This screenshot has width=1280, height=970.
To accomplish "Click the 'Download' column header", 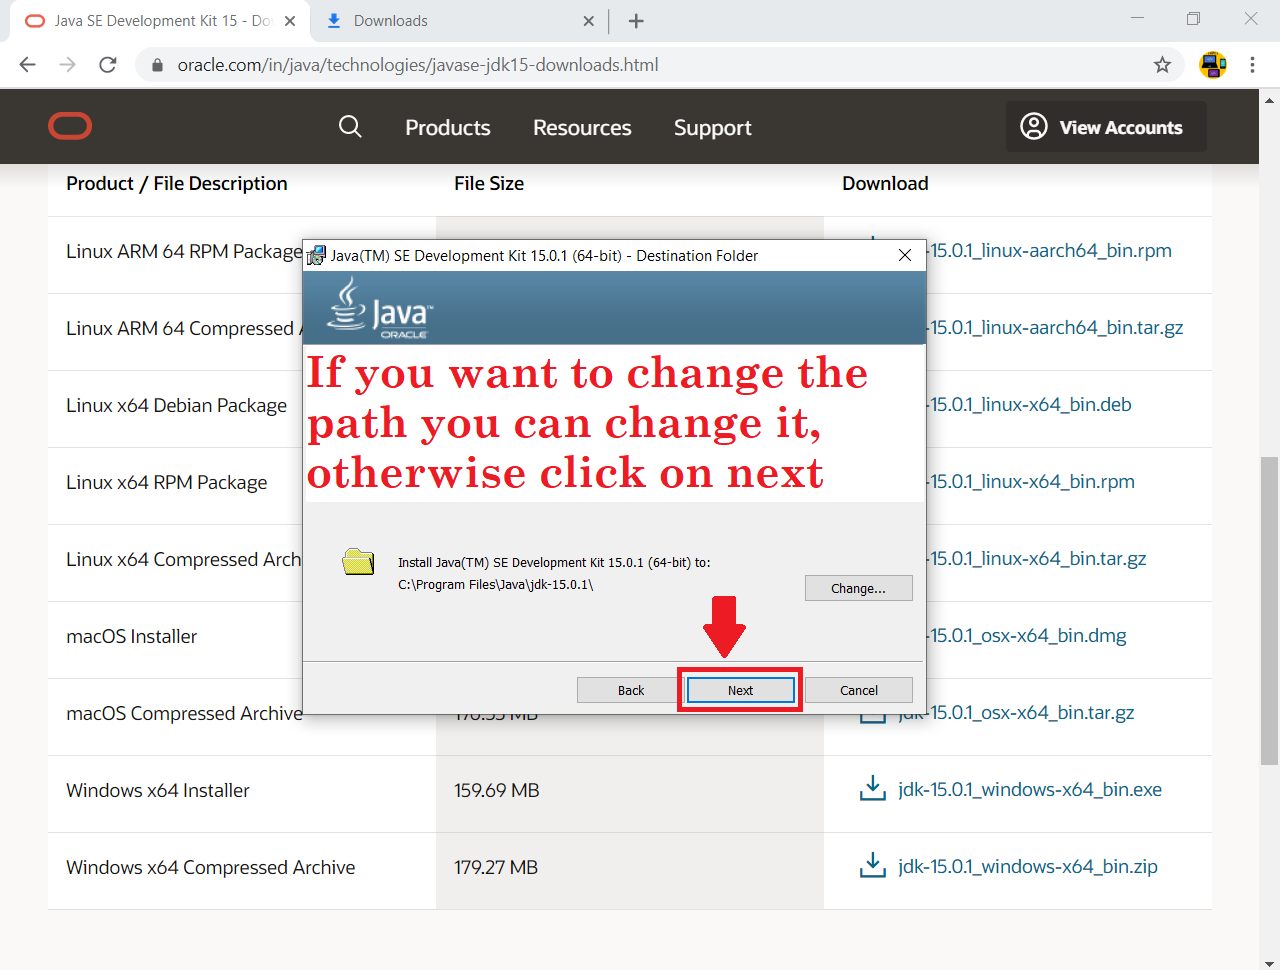I will coord(885,183).
